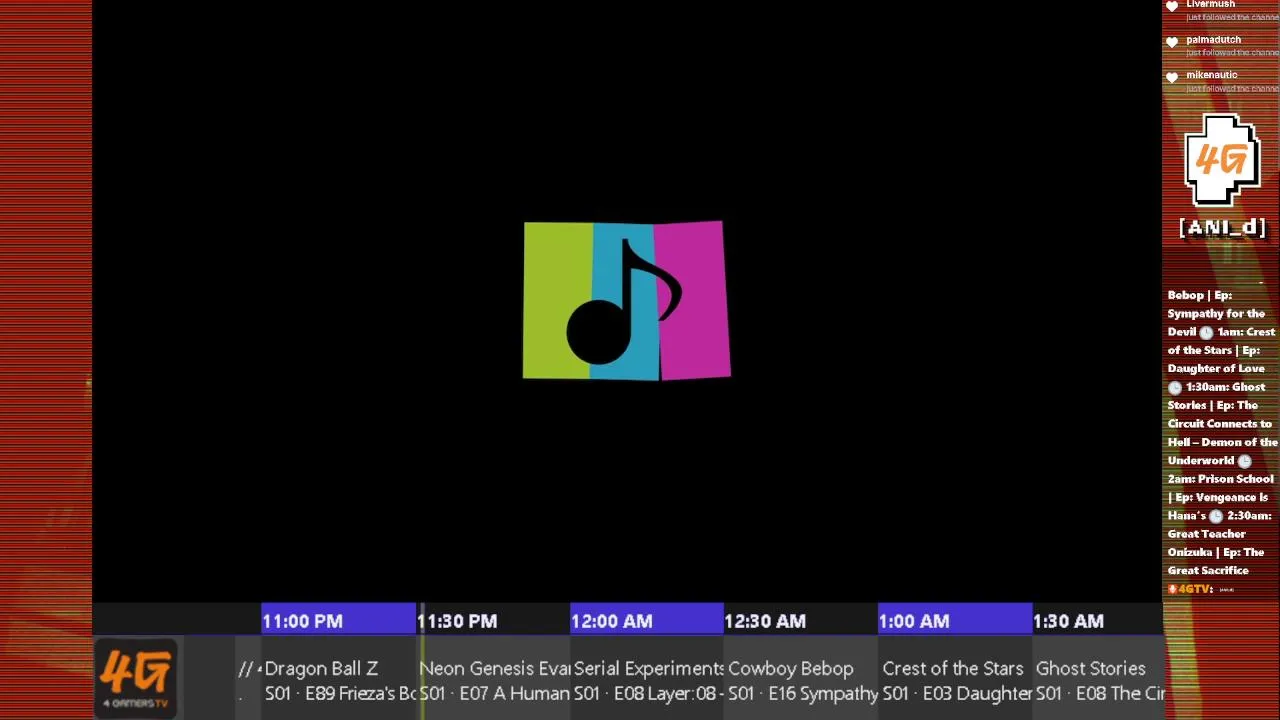Click the palmadutch follower name

point(1213,40)
